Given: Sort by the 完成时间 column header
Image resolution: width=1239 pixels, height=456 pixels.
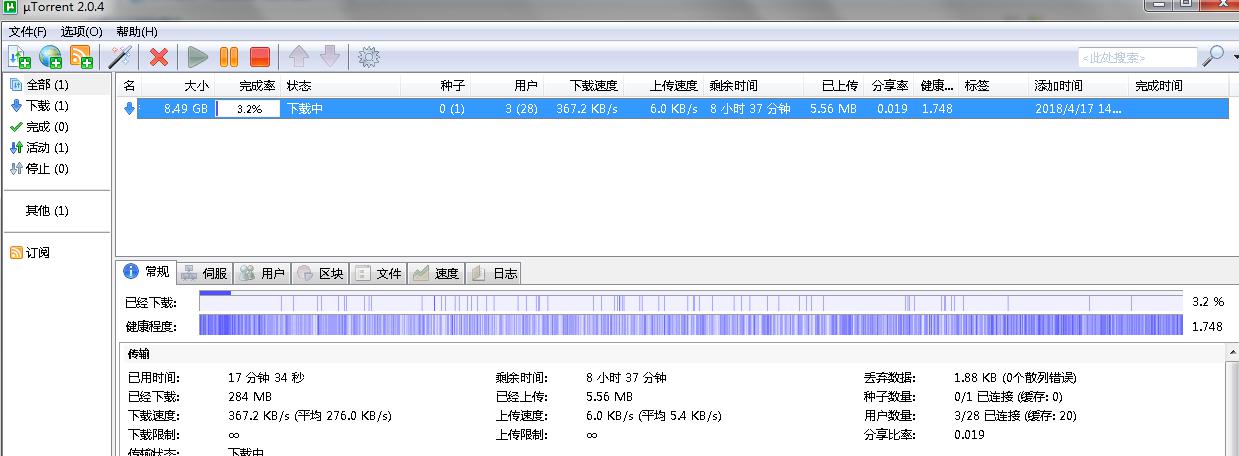Looking at the screenshot, I should 1179,86.
